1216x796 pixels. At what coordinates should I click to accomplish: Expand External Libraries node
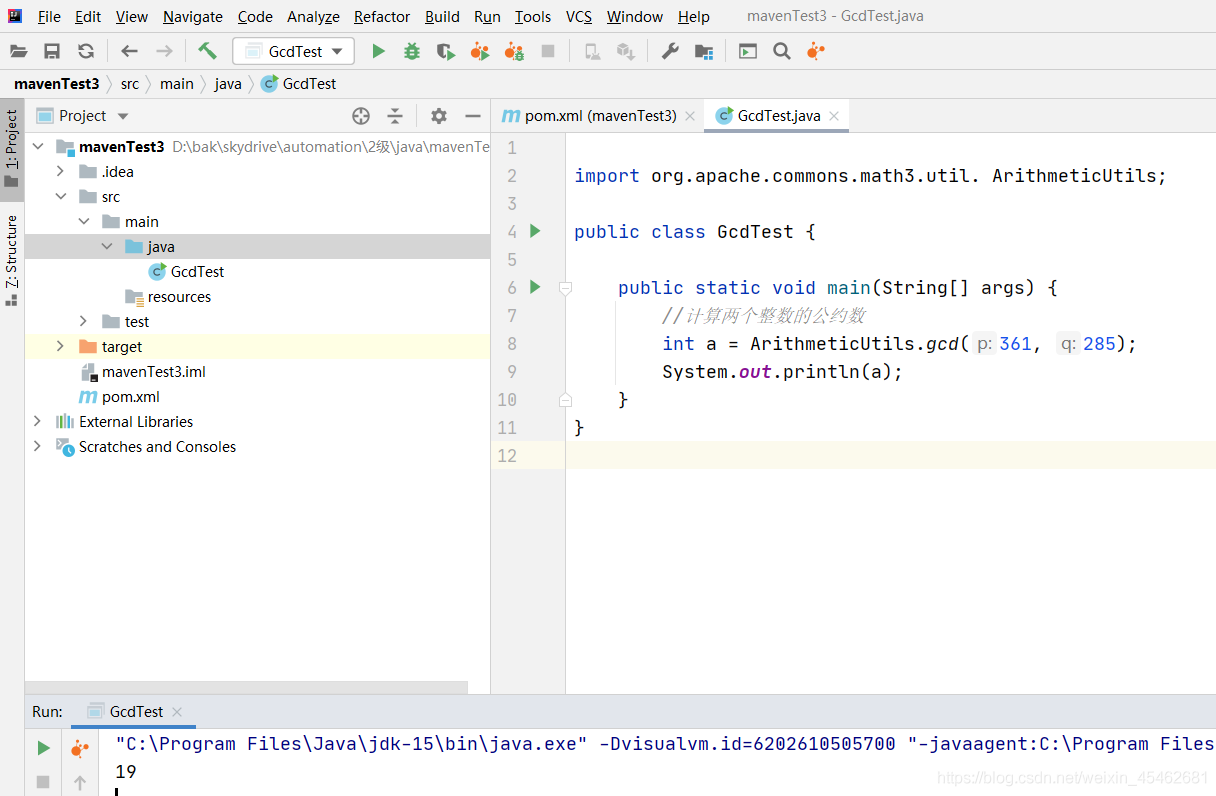point(38,421)
